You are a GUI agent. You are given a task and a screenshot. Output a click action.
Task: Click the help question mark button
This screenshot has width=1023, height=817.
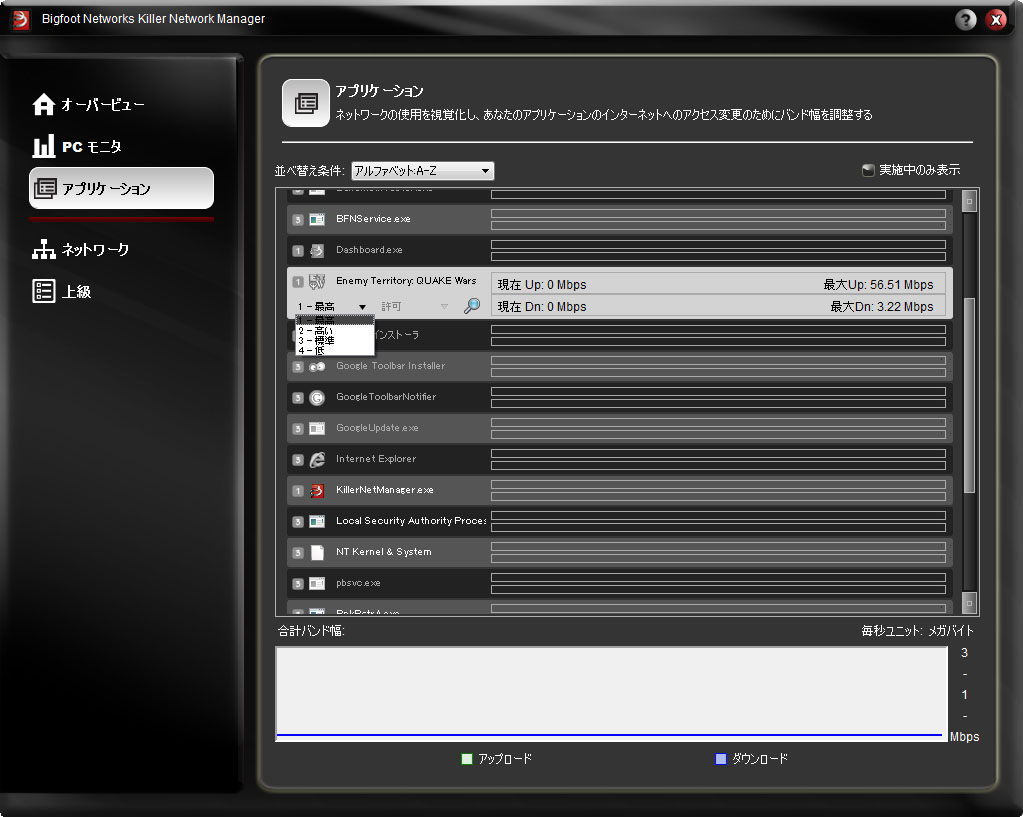pyautogui.click(x=966, y=20)
